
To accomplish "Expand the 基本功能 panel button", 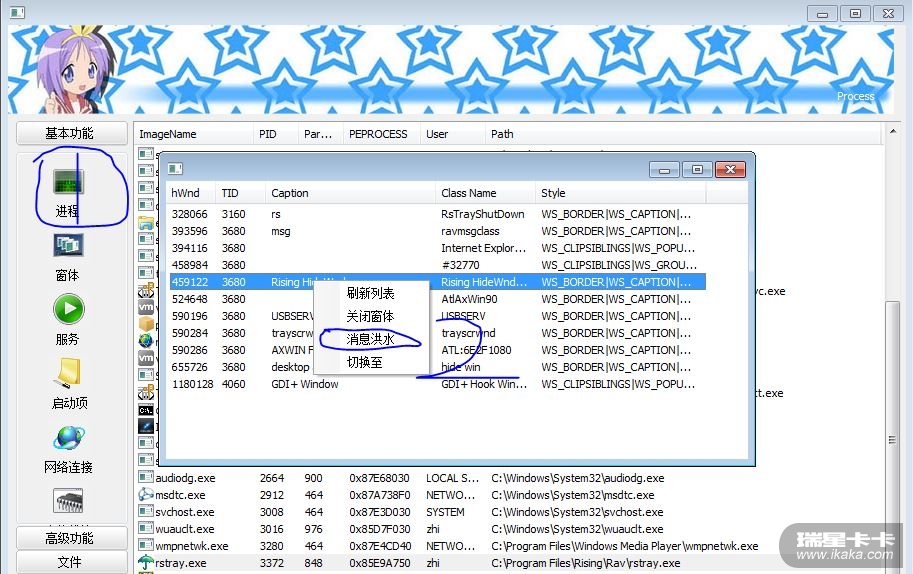I will pyautogui.click(x=72, y=133).
